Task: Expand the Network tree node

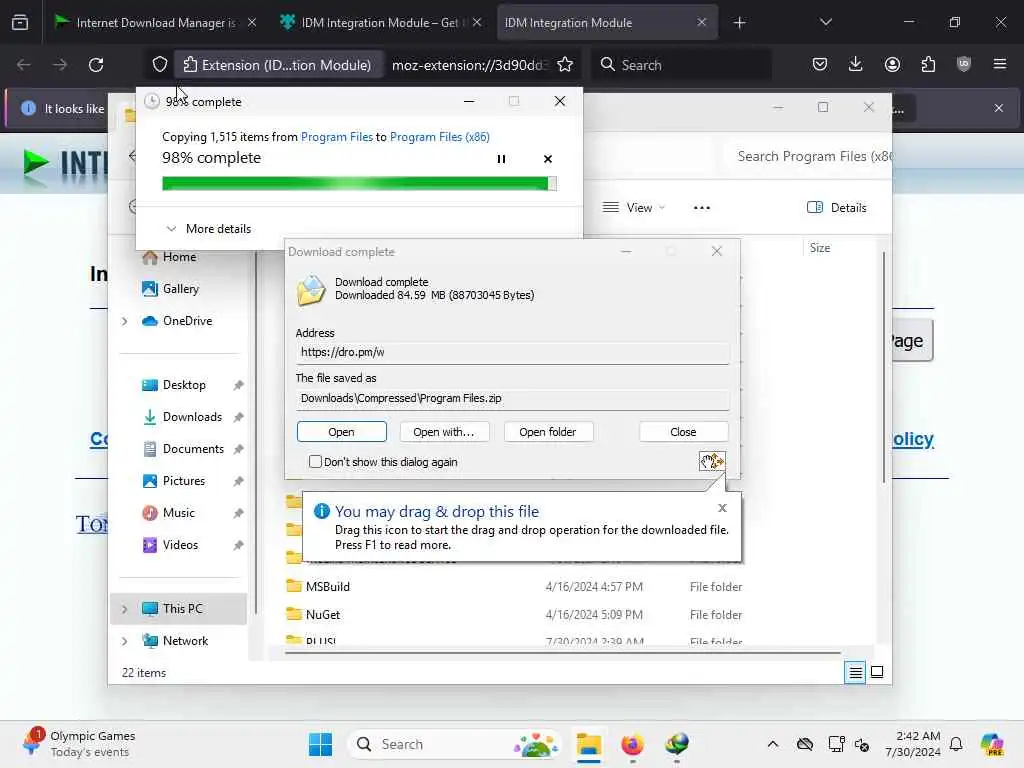Action: coord(124,641)
